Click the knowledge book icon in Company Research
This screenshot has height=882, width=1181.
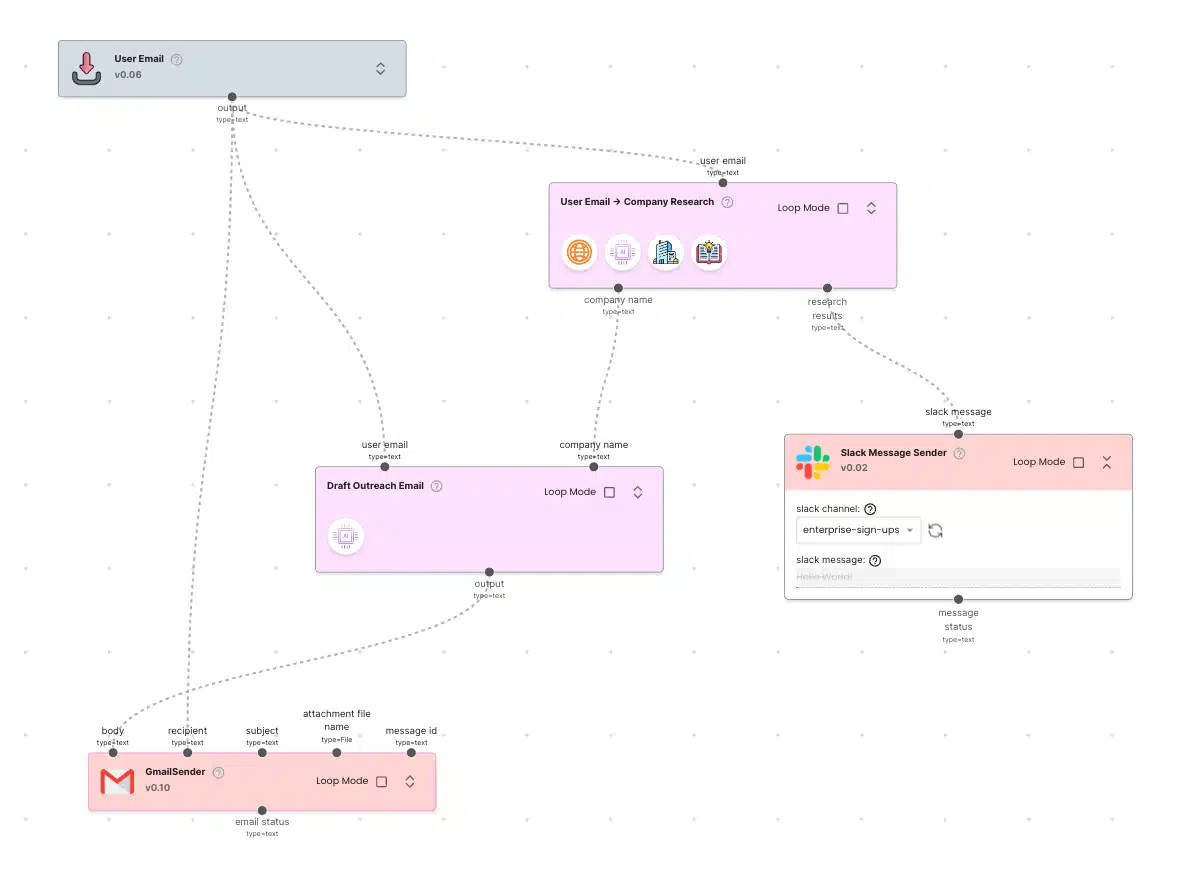[709, 253]
